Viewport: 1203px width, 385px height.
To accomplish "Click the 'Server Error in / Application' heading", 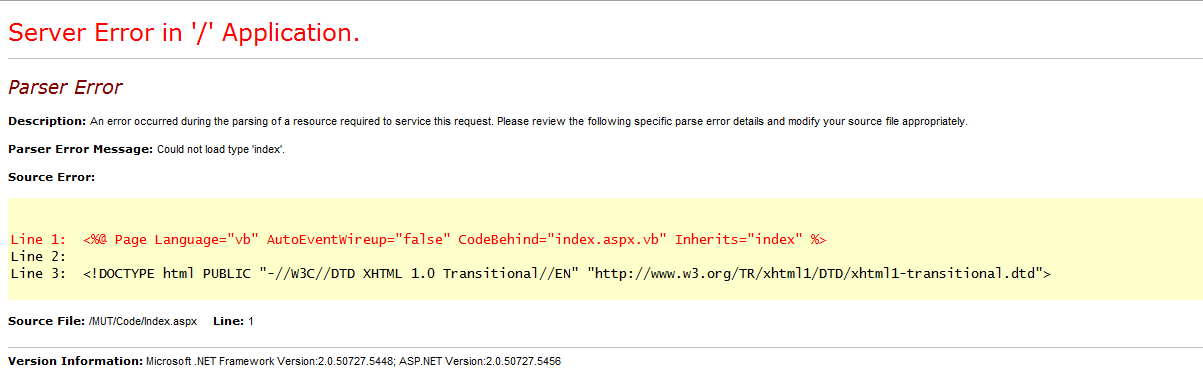I will point(184,32).
